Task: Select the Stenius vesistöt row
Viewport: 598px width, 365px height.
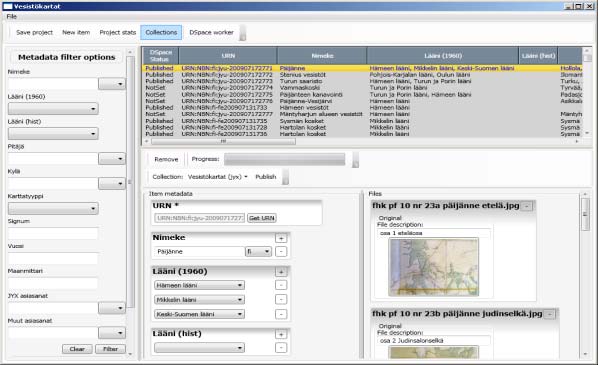Action: (362, 75)
